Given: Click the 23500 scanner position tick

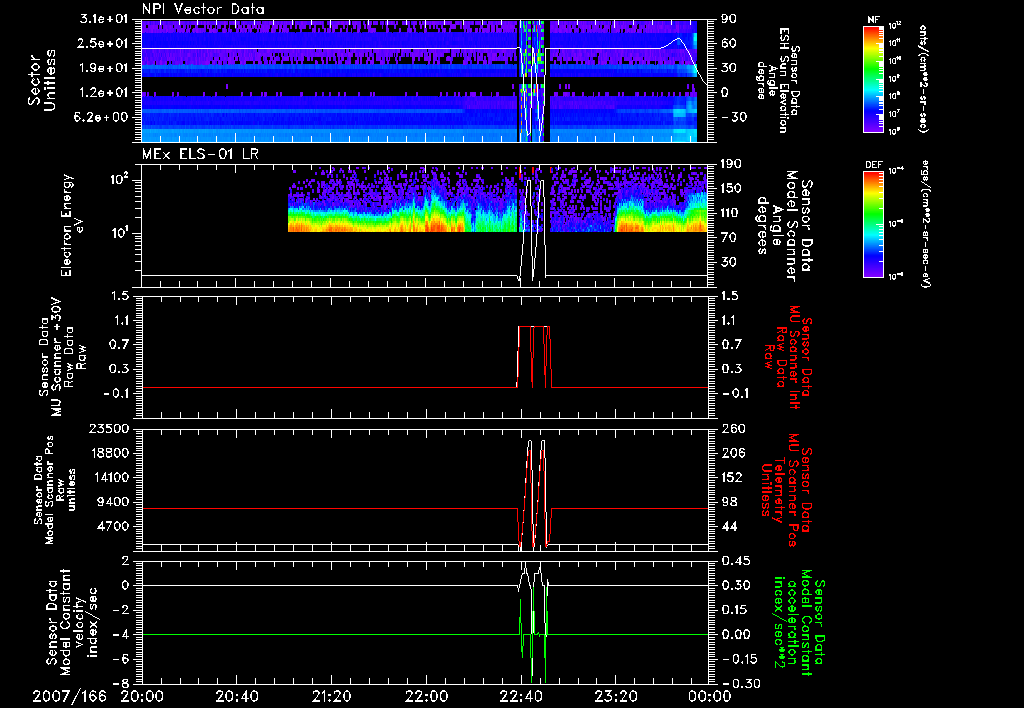Looking at the screenshot, I should tap(111, 429).
